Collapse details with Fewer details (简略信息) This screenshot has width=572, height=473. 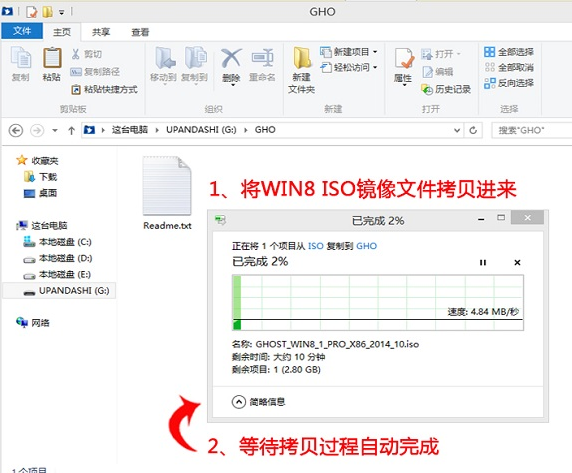tap(259, 402)
